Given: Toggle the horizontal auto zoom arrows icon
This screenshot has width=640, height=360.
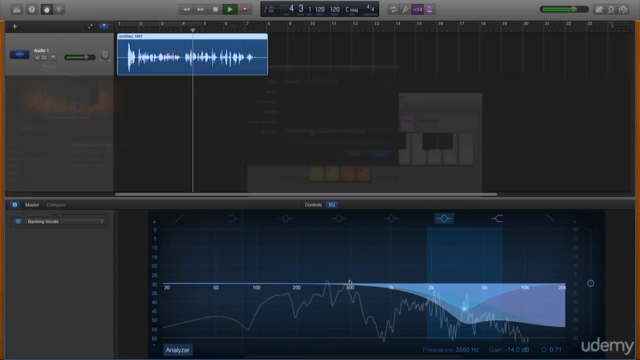Looking at the screenshot, I should pos(90,27).
